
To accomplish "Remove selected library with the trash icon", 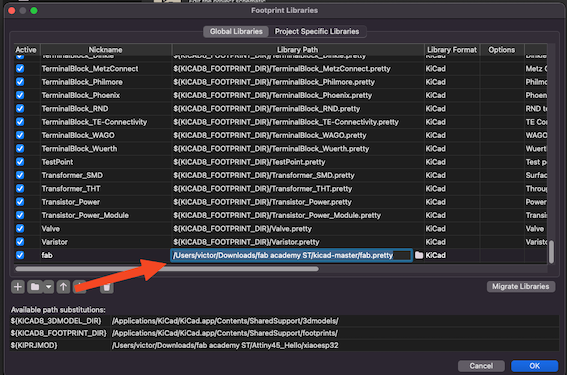I will [x=107, y=287].
